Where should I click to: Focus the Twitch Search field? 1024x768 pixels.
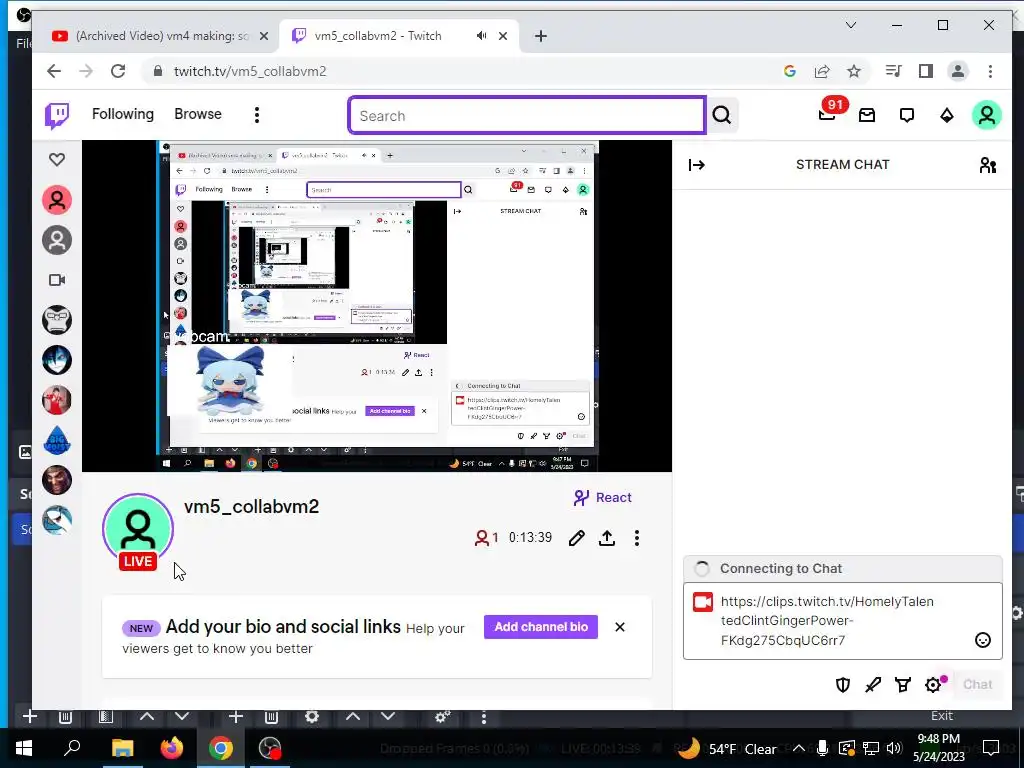tap(526, 116)
